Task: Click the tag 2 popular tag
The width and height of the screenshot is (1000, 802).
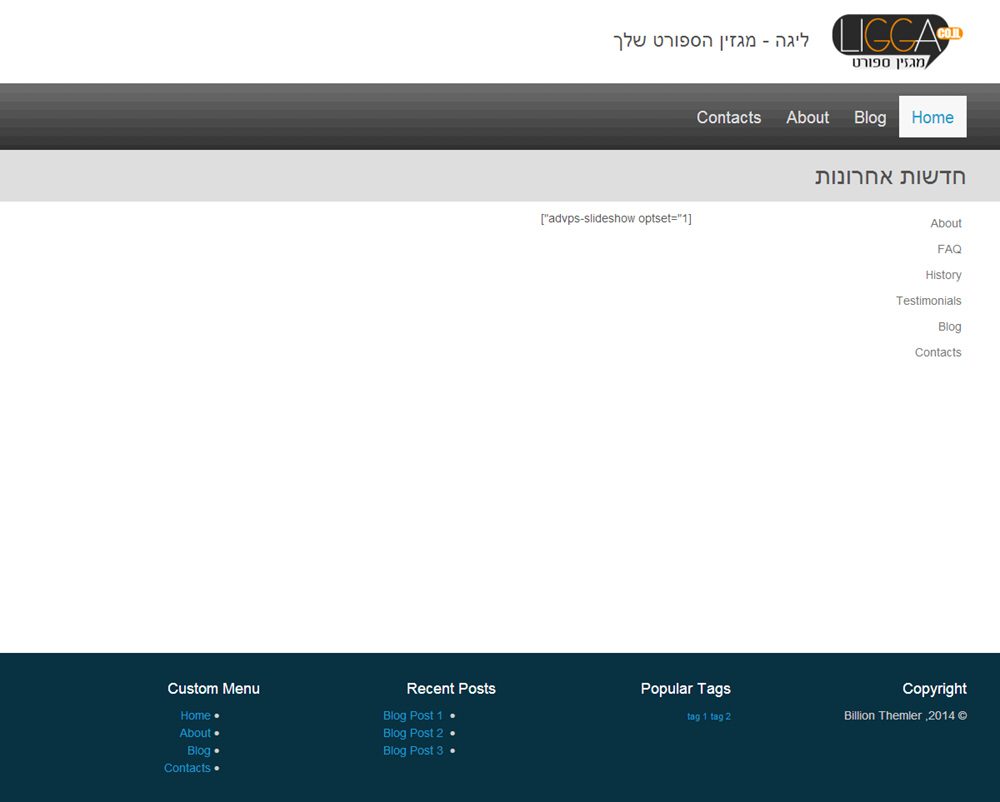Action: tap(721, 717)
